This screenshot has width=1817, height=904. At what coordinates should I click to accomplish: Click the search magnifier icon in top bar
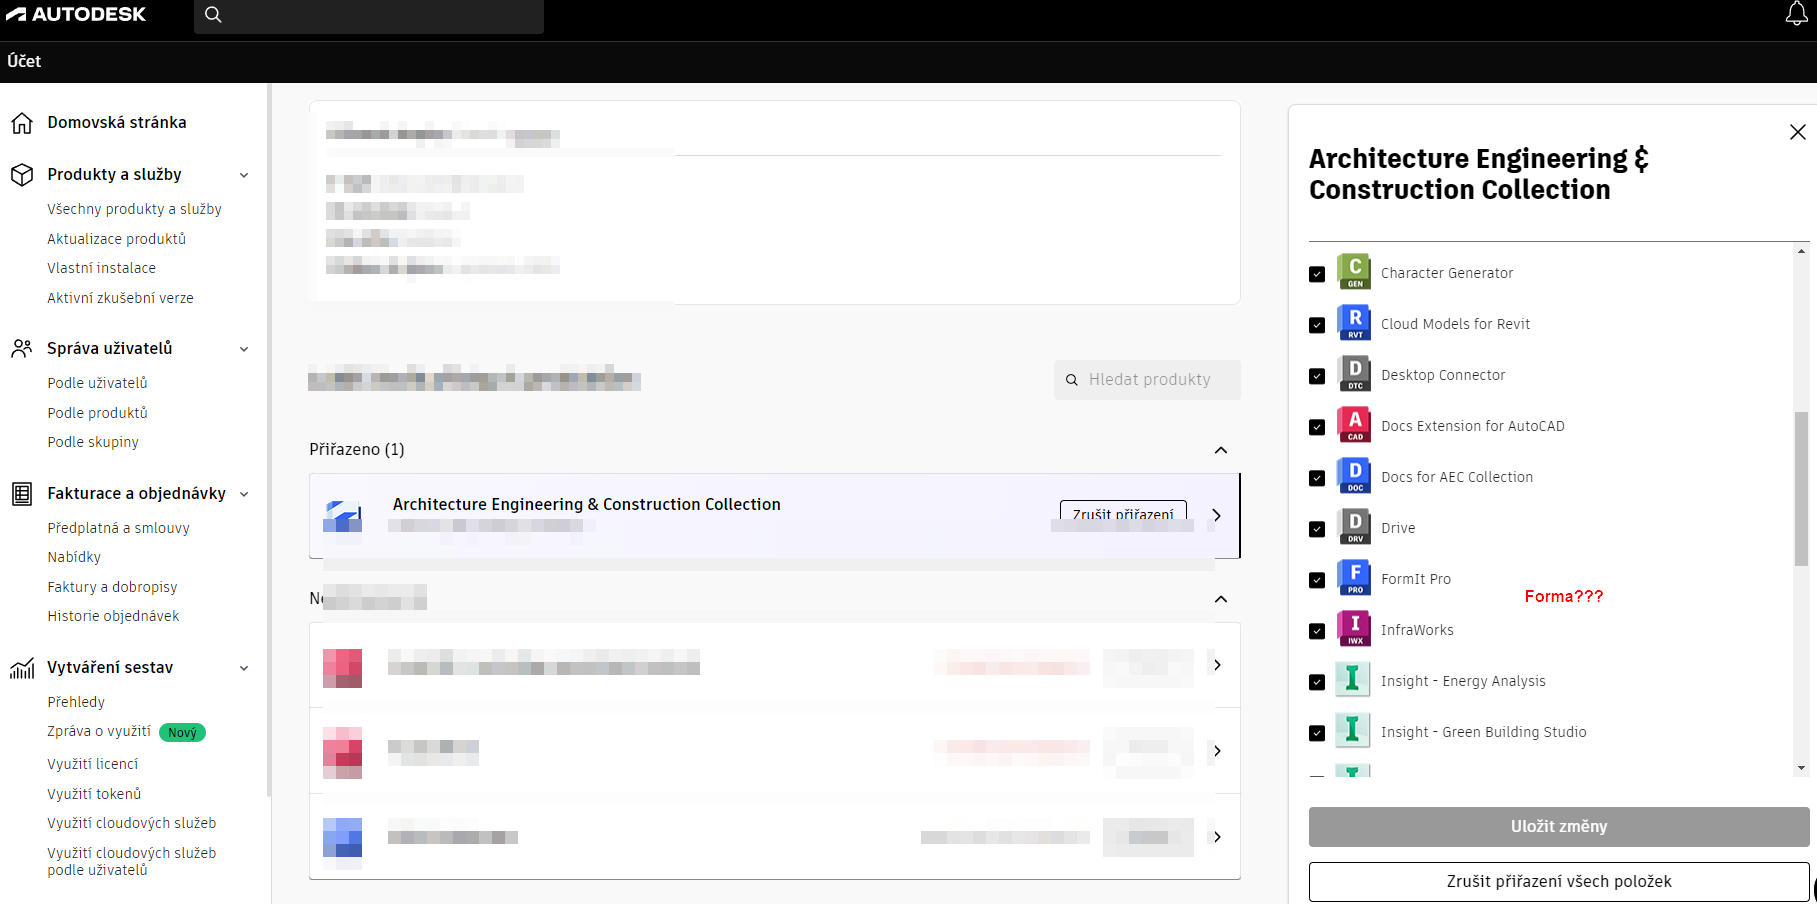213,14
